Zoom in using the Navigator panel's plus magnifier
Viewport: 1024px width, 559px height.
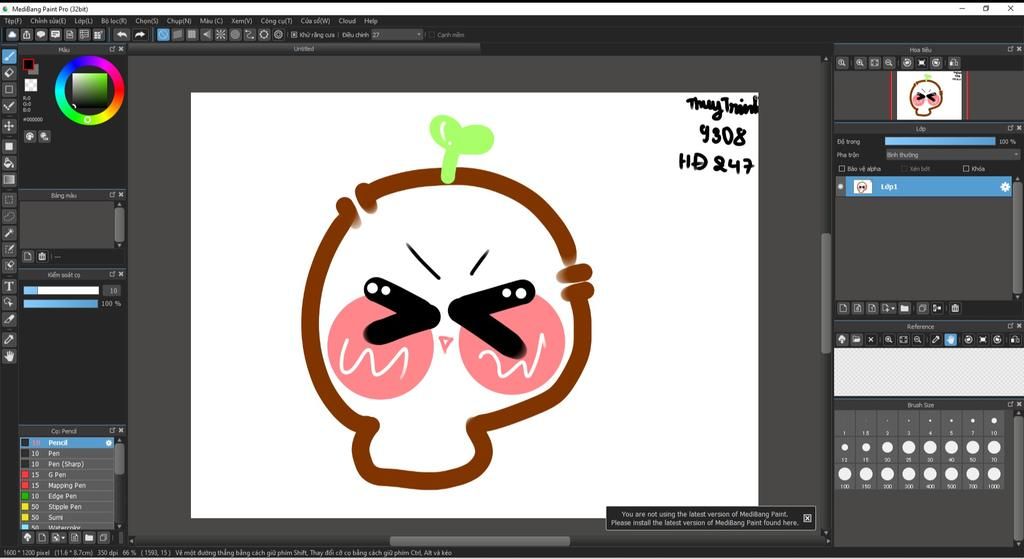[x=860, y=63]
